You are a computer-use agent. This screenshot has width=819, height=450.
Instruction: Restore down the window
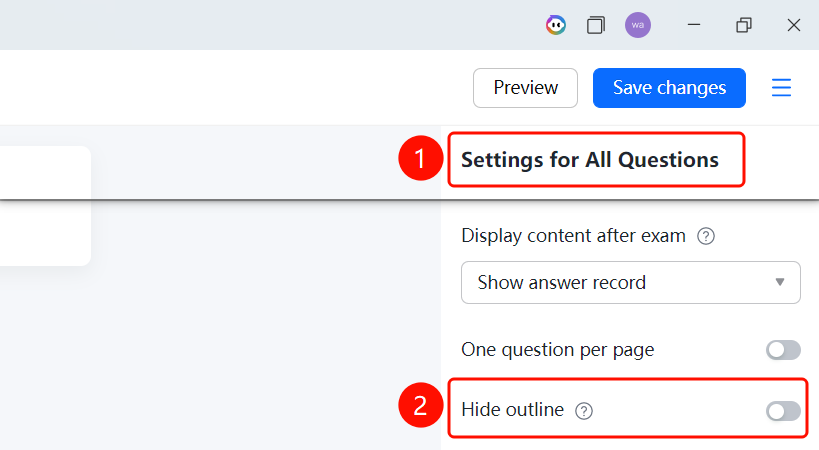pyautogui.click(x=744, y=25)
